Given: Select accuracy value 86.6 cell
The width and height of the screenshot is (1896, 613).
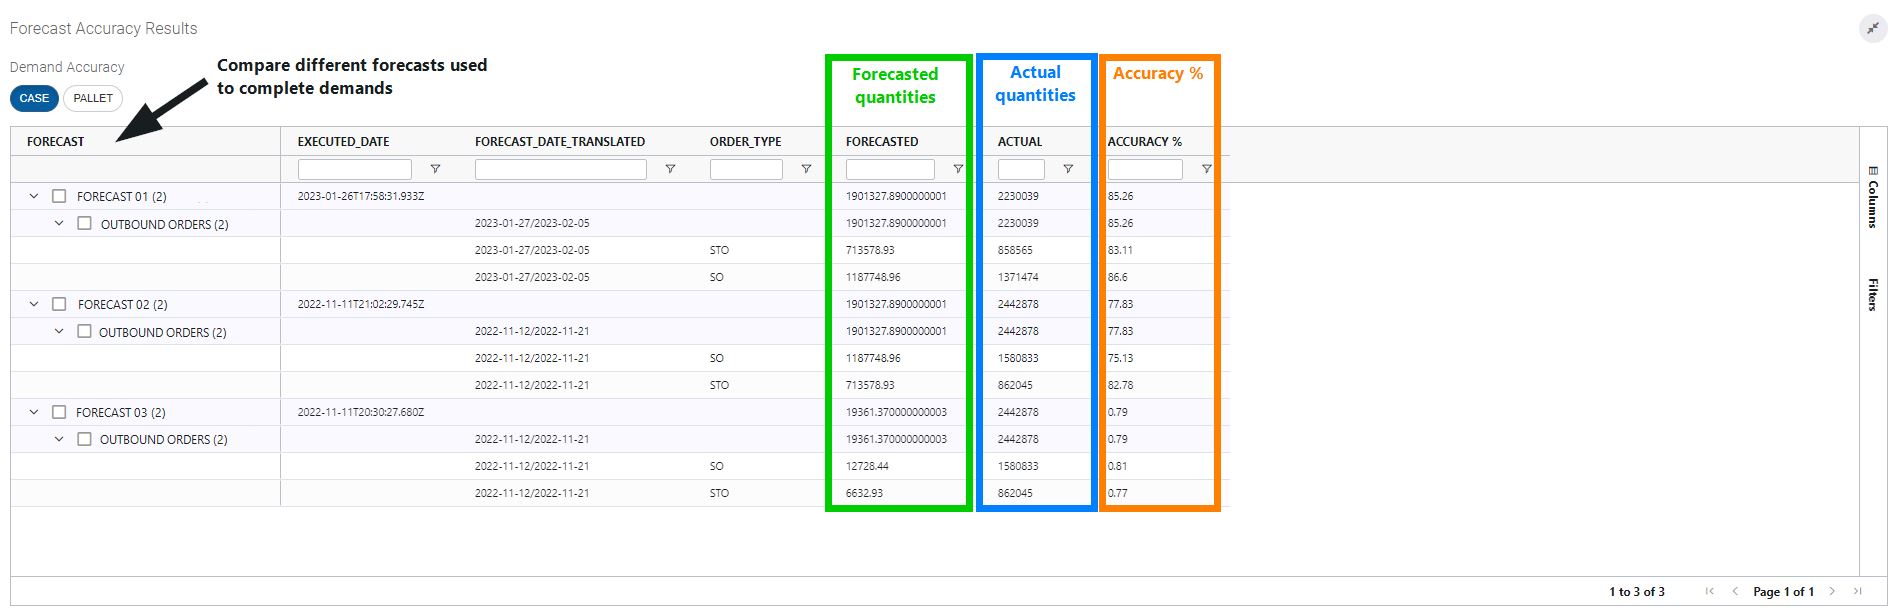Looking at the screenshot, I should [1117, 277].
